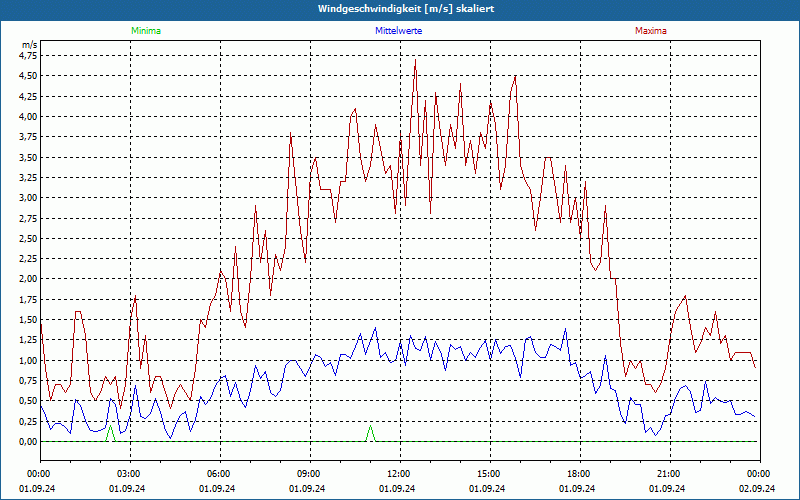
Task: Click the 4,25 y-axis value
Action: pyautogui.click(x=28, y=96)
